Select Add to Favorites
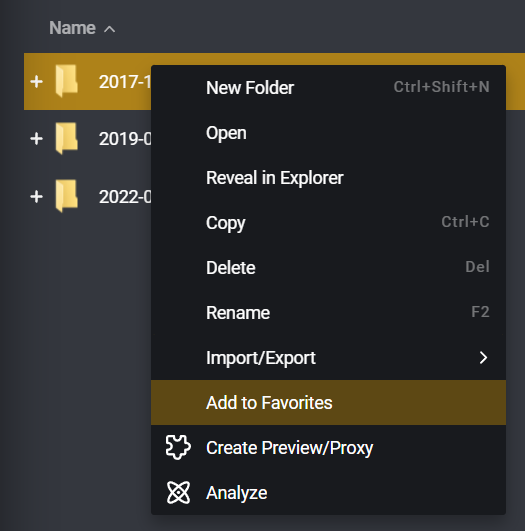Viewport: 525px width, 531px height. [x=328, y=403]
